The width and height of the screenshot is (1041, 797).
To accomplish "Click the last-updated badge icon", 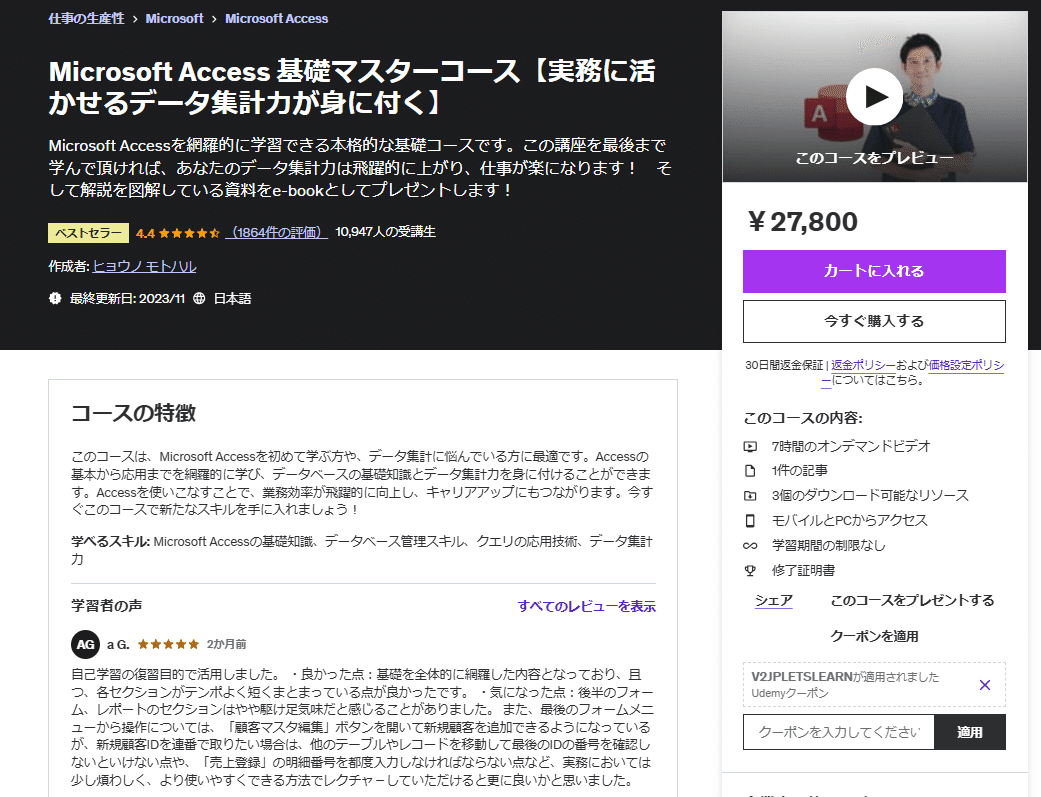I will [55, 298].
